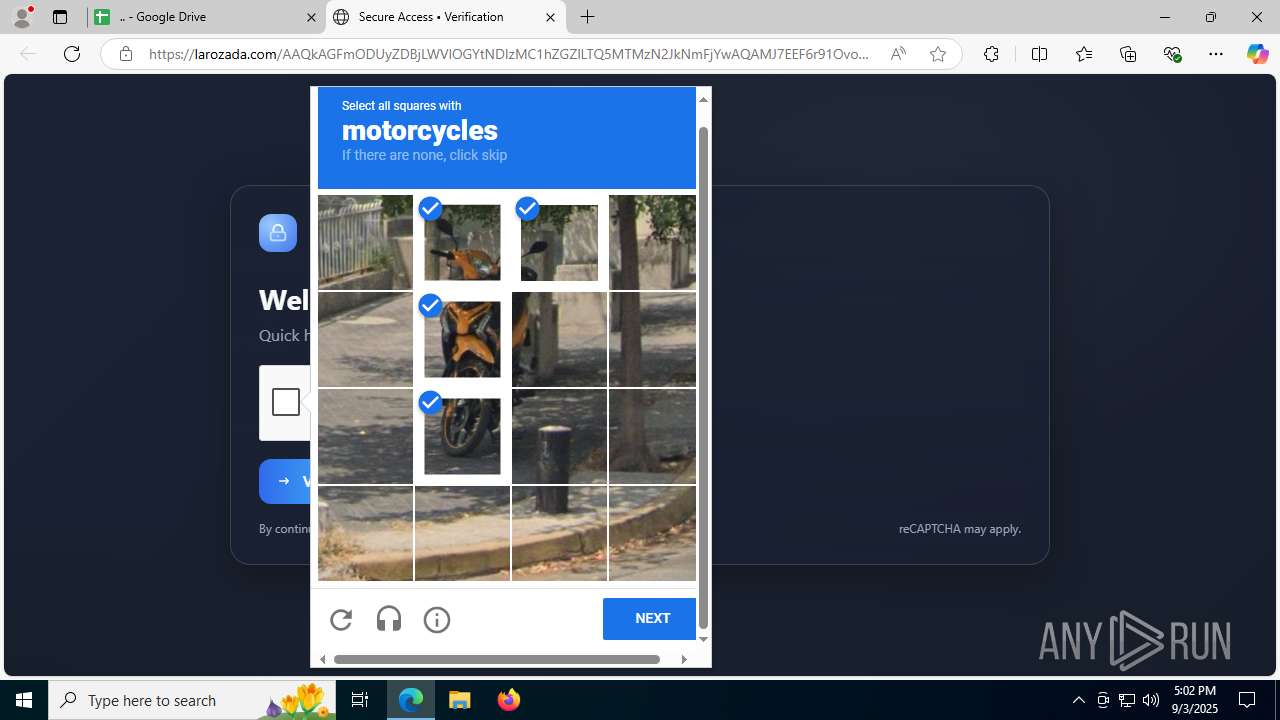1280x720 pixels.
Task: Deselect the top motorcycle tile with handlebars
Action: (x=462, y=242)
